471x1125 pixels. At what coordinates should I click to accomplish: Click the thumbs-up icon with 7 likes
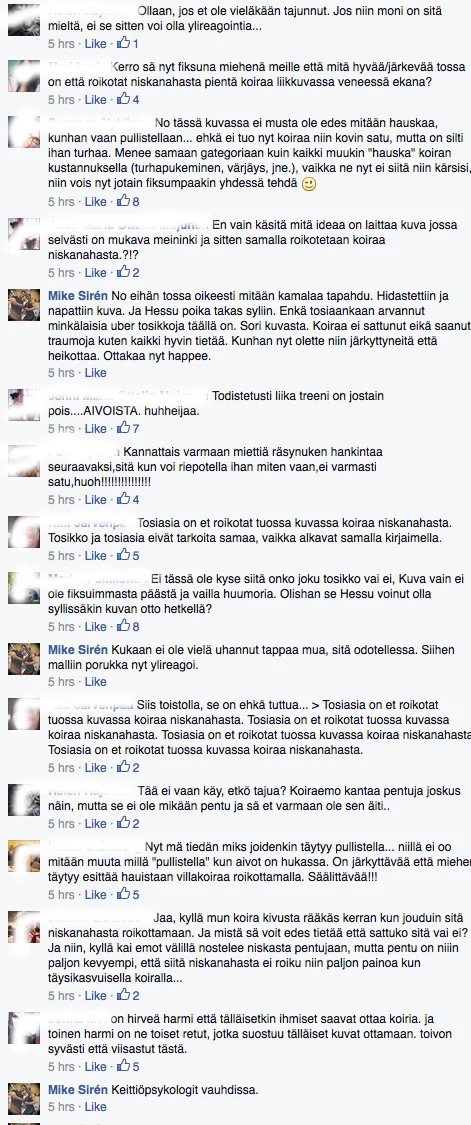[123, 428]
